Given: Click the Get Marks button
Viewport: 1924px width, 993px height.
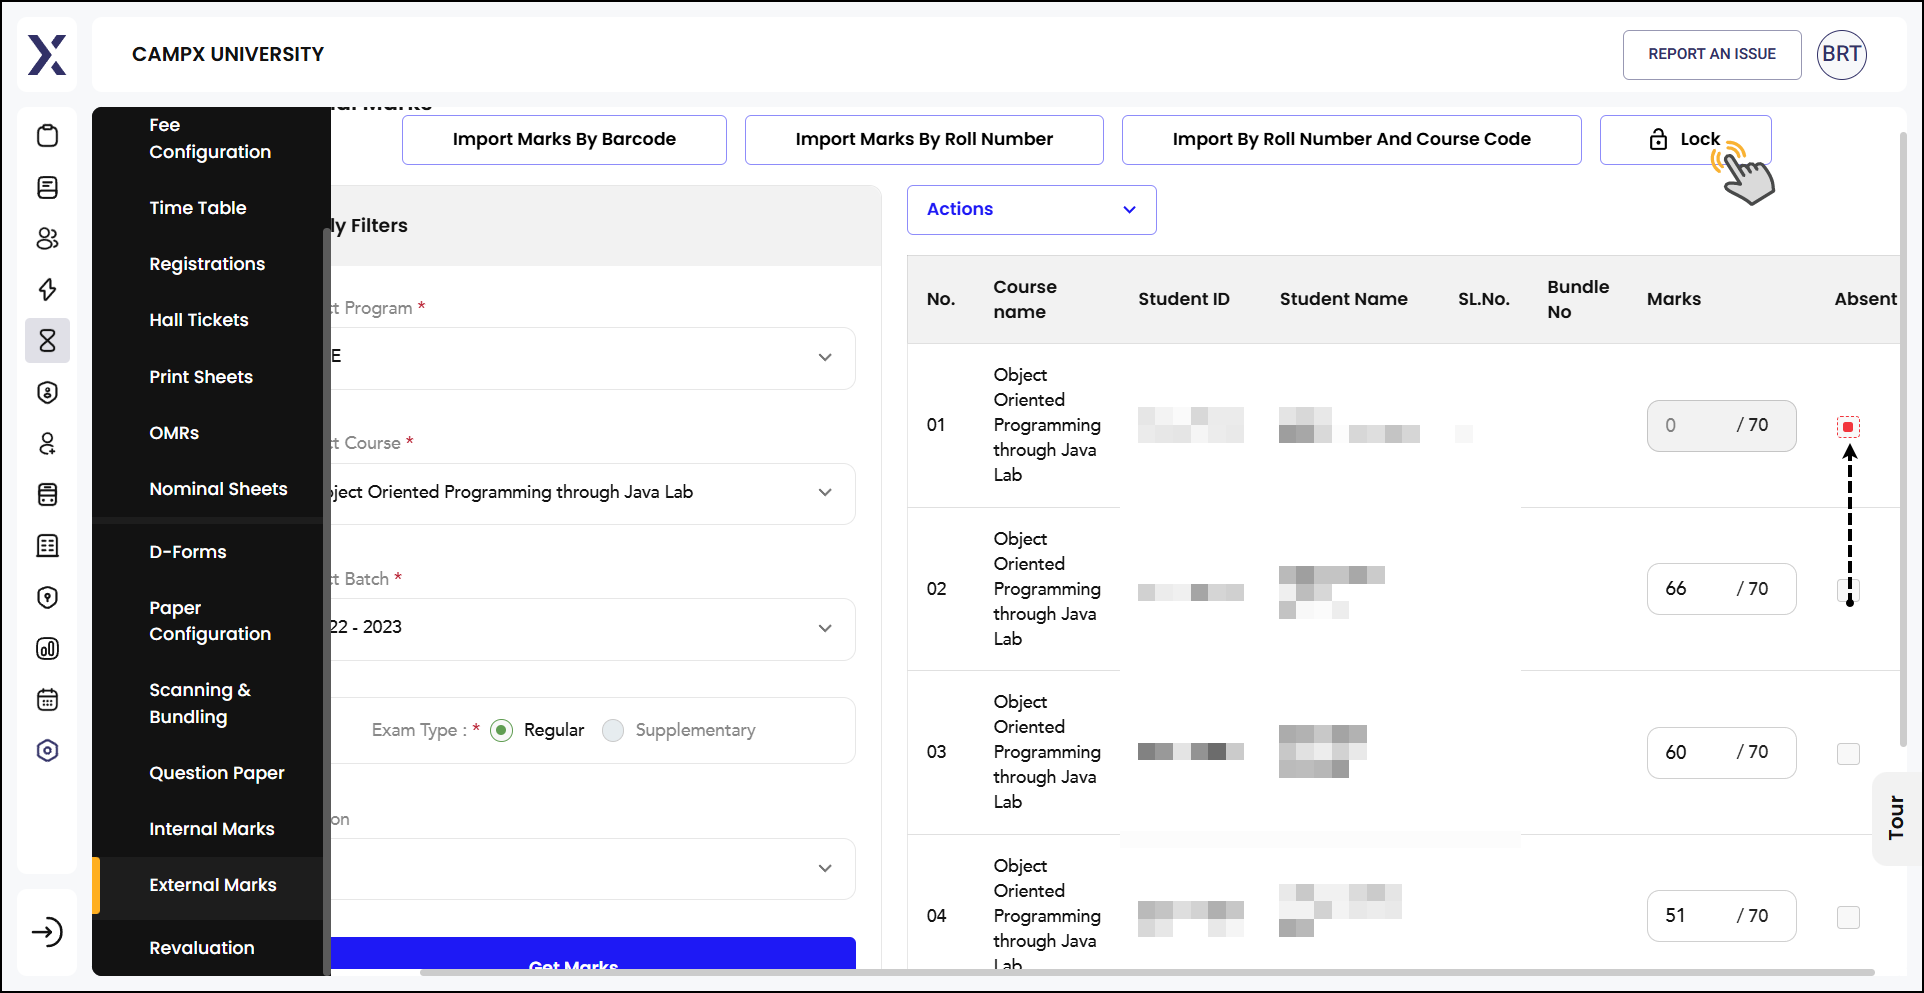Looking at the screenshot, I should [x=593, y=955].
